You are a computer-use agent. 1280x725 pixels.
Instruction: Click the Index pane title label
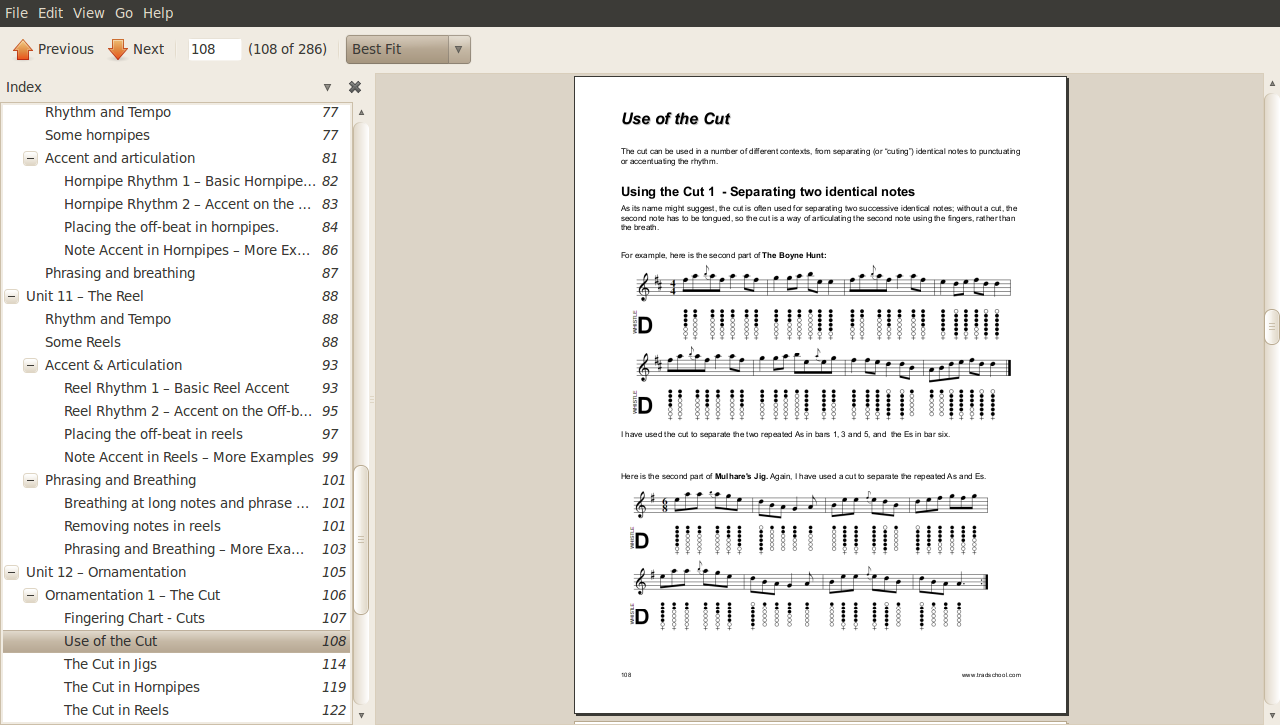(24, 87)
